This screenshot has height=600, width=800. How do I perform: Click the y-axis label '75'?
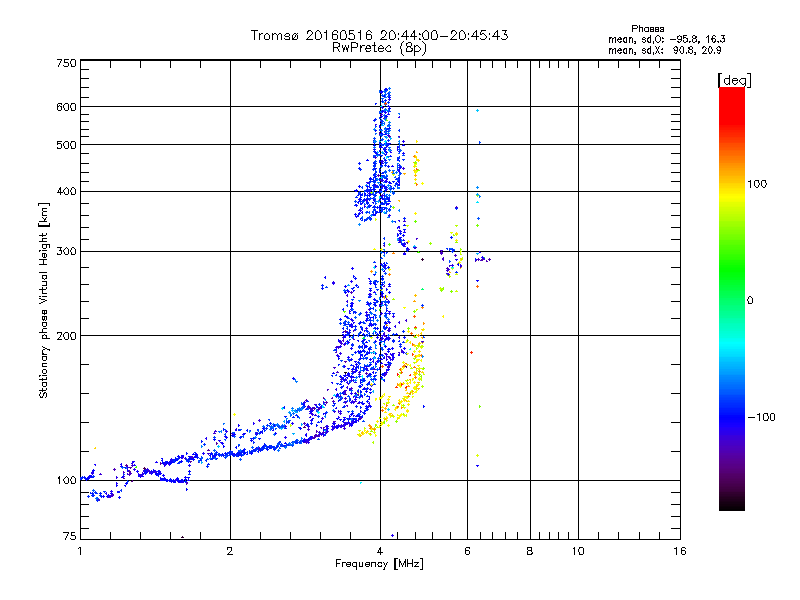point(70,536)
